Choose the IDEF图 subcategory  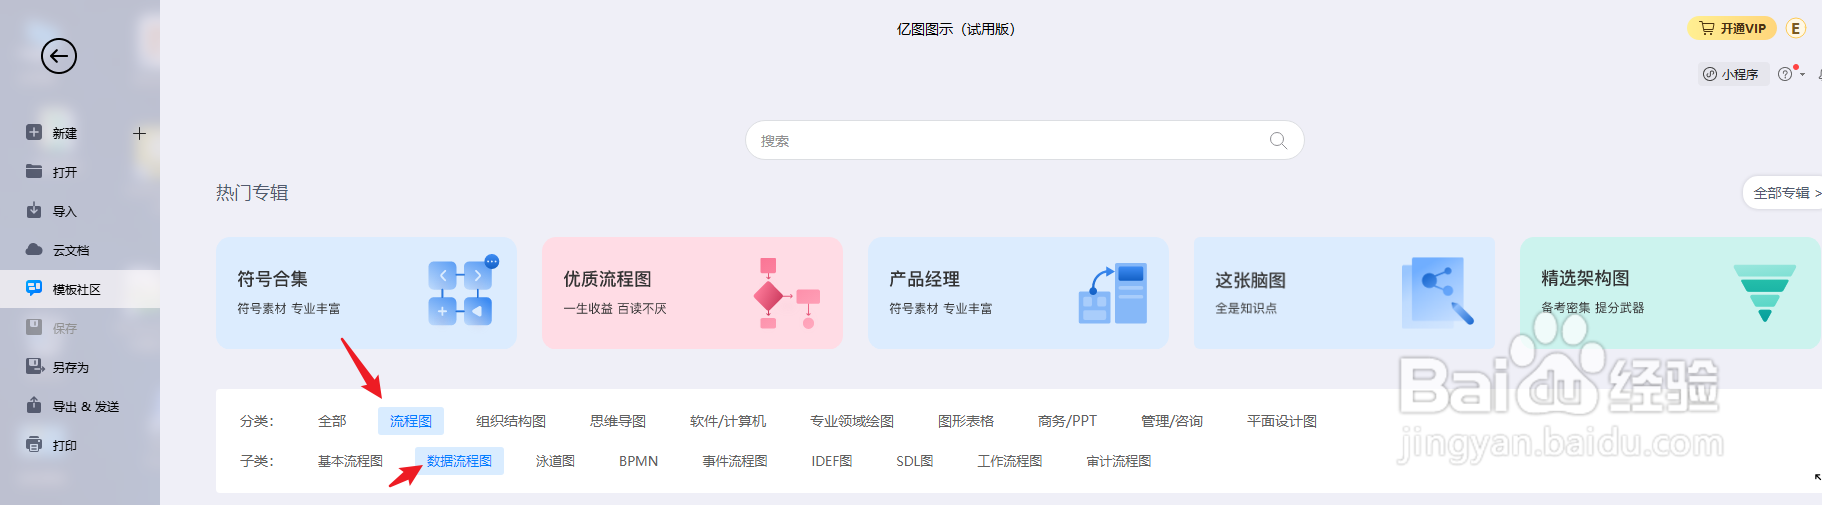(832, 461)
